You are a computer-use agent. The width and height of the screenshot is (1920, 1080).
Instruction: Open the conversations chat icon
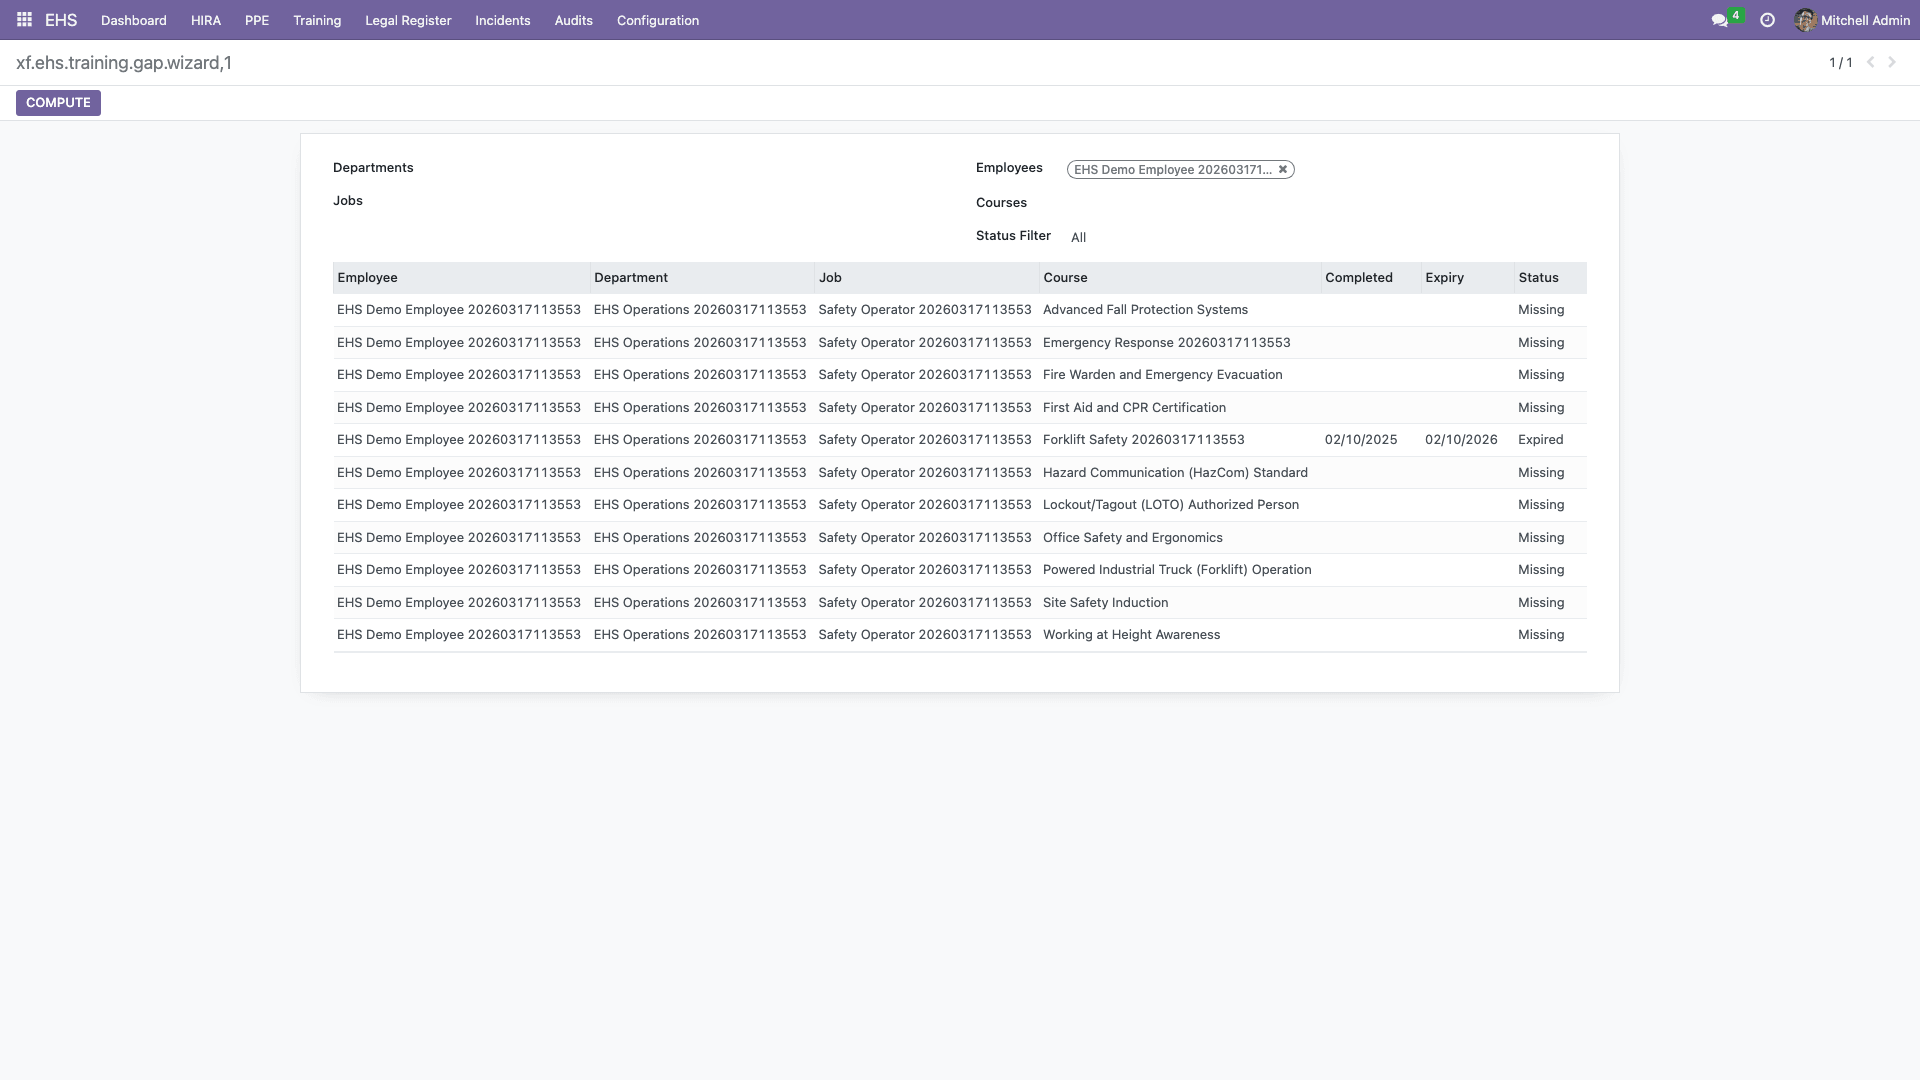click(x=1719, y=20)
